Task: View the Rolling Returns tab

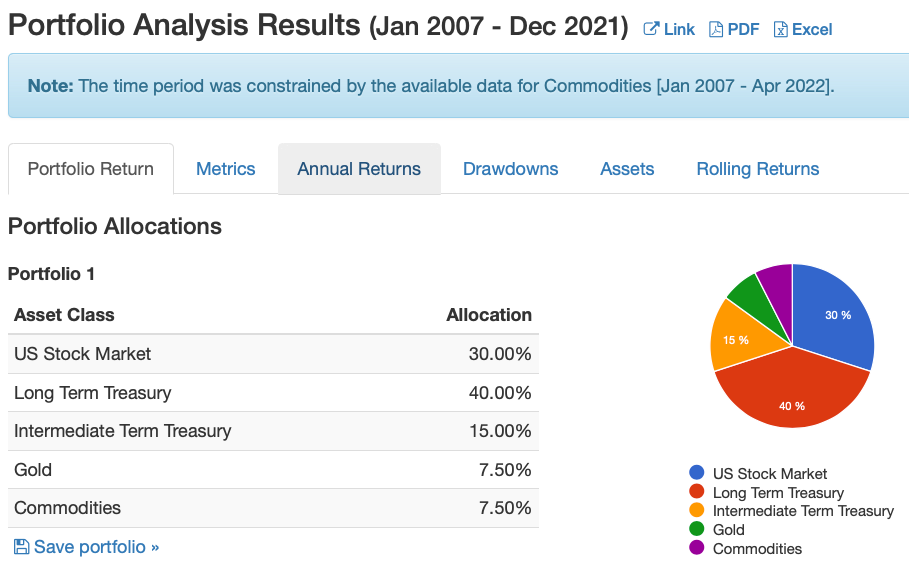Action: click(758, 169)
